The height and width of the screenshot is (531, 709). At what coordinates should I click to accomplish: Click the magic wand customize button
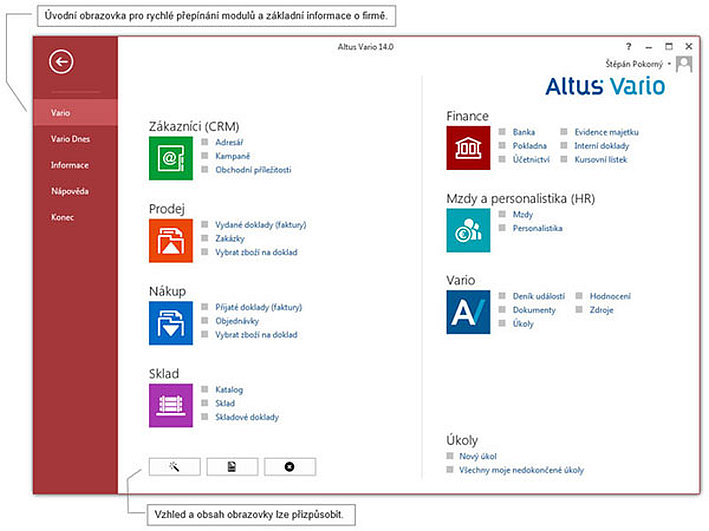point(175,467)
